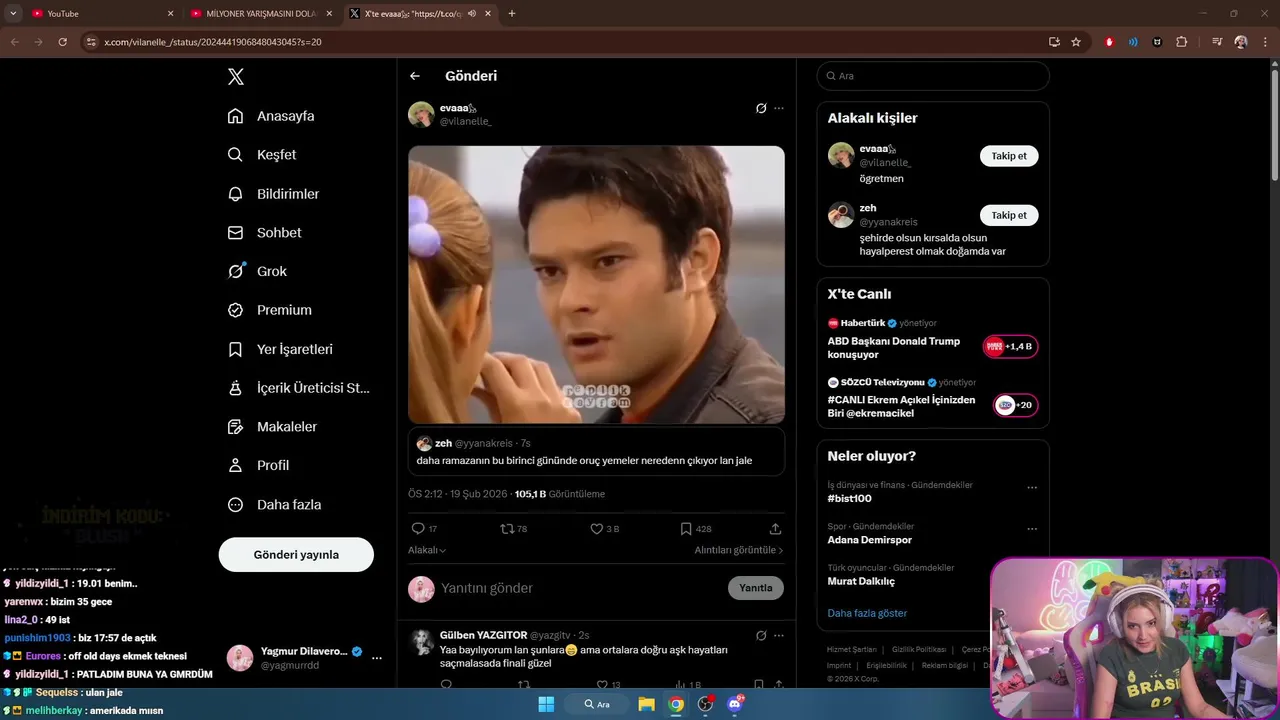Viewport: 1280px width, 720px height.
Task: Click the address bar URL
Action: tap(213, 42)
